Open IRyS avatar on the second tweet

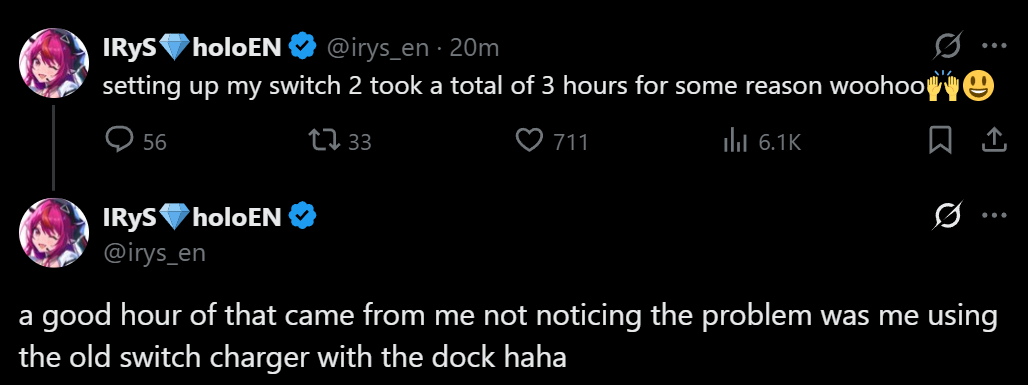[x=54, y=232]
